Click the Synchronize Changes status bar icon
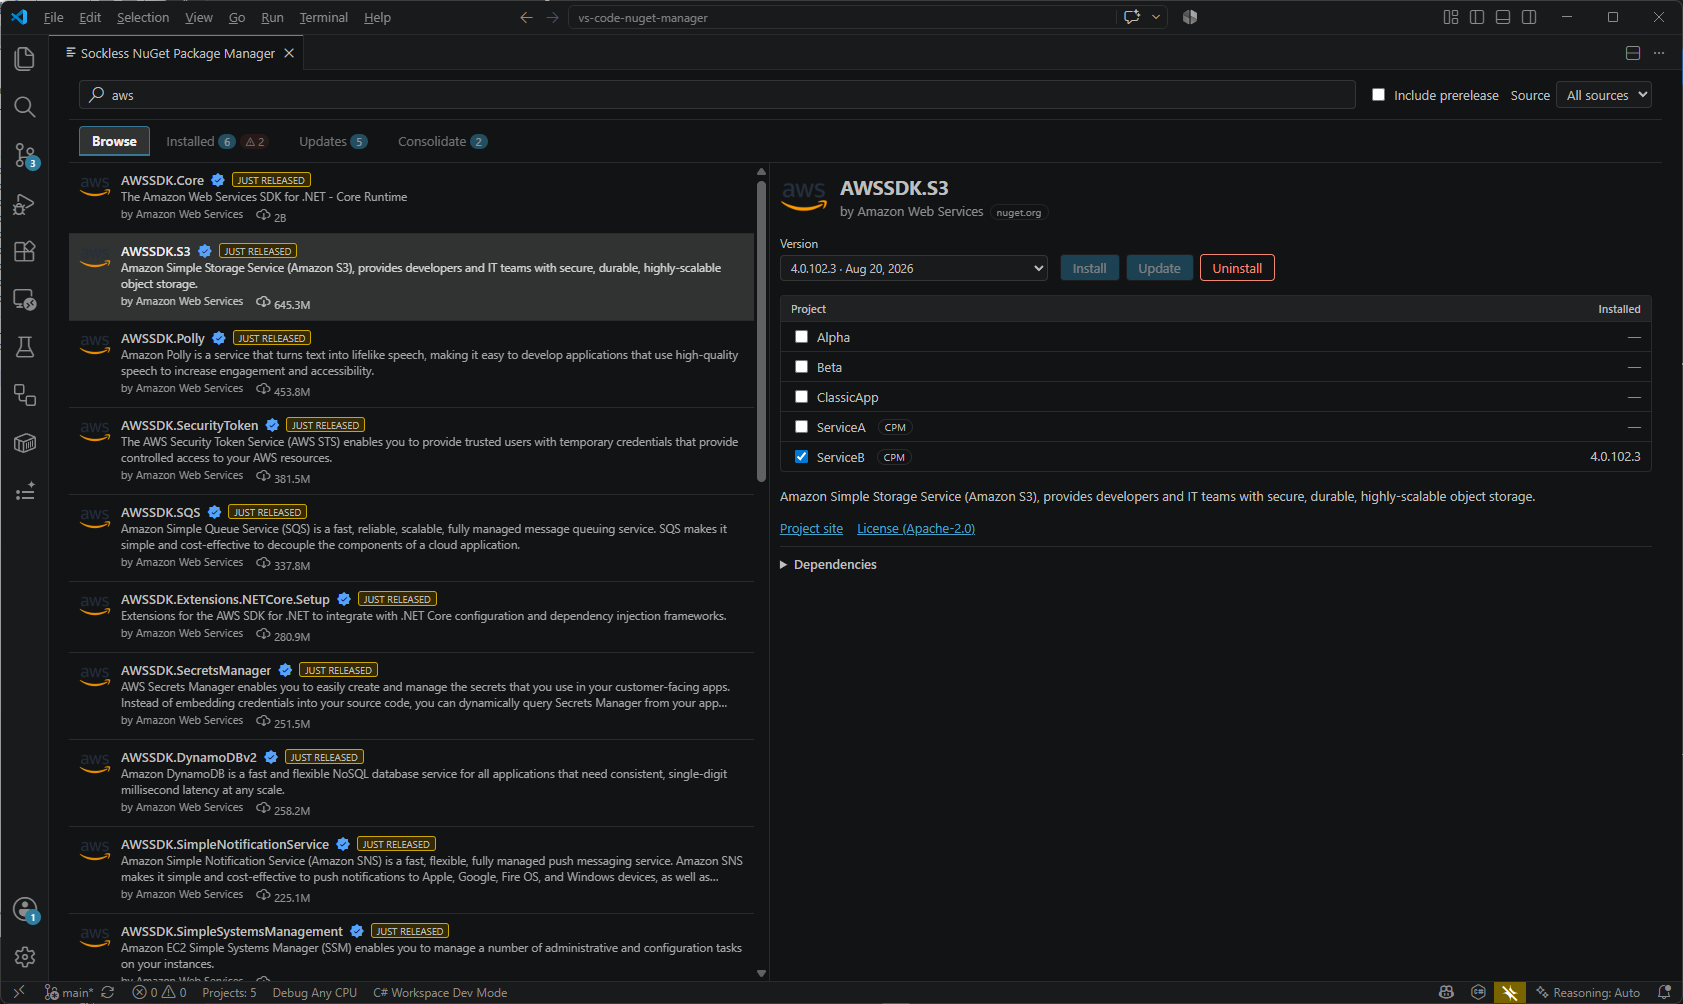1683x1004 pixels. (108, 992)
